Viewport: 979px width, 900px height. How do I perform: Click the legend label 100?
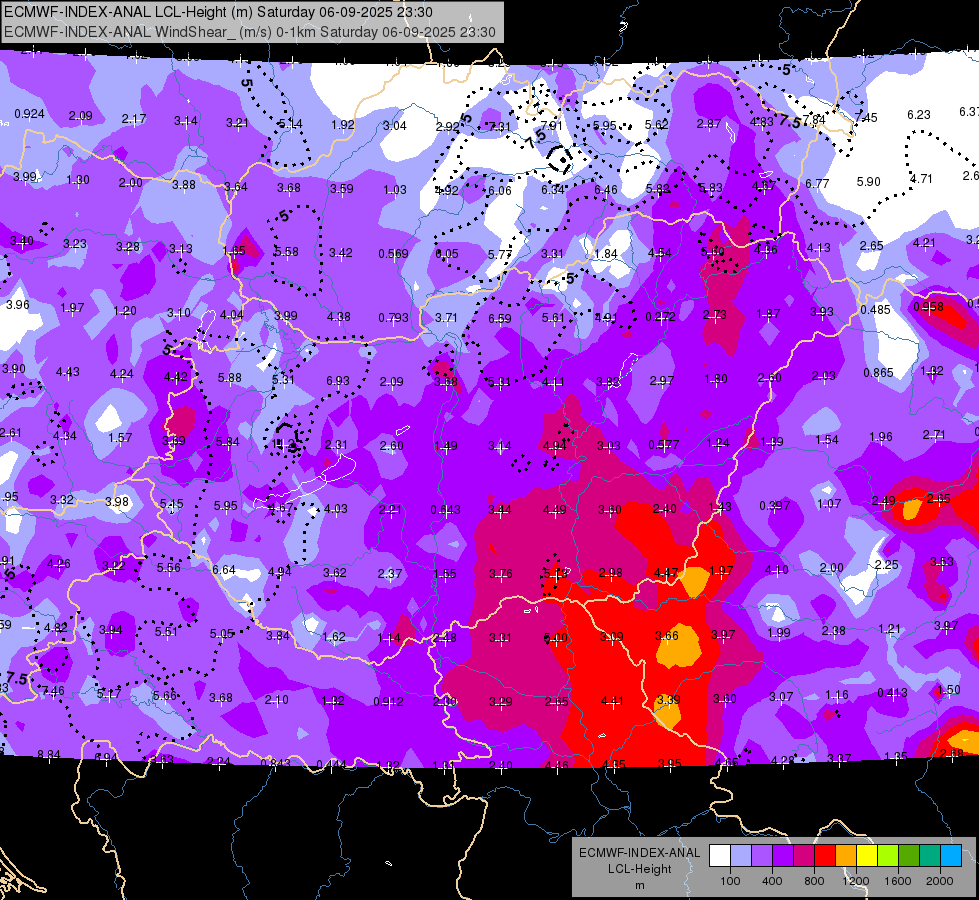(x=730, y=881)
